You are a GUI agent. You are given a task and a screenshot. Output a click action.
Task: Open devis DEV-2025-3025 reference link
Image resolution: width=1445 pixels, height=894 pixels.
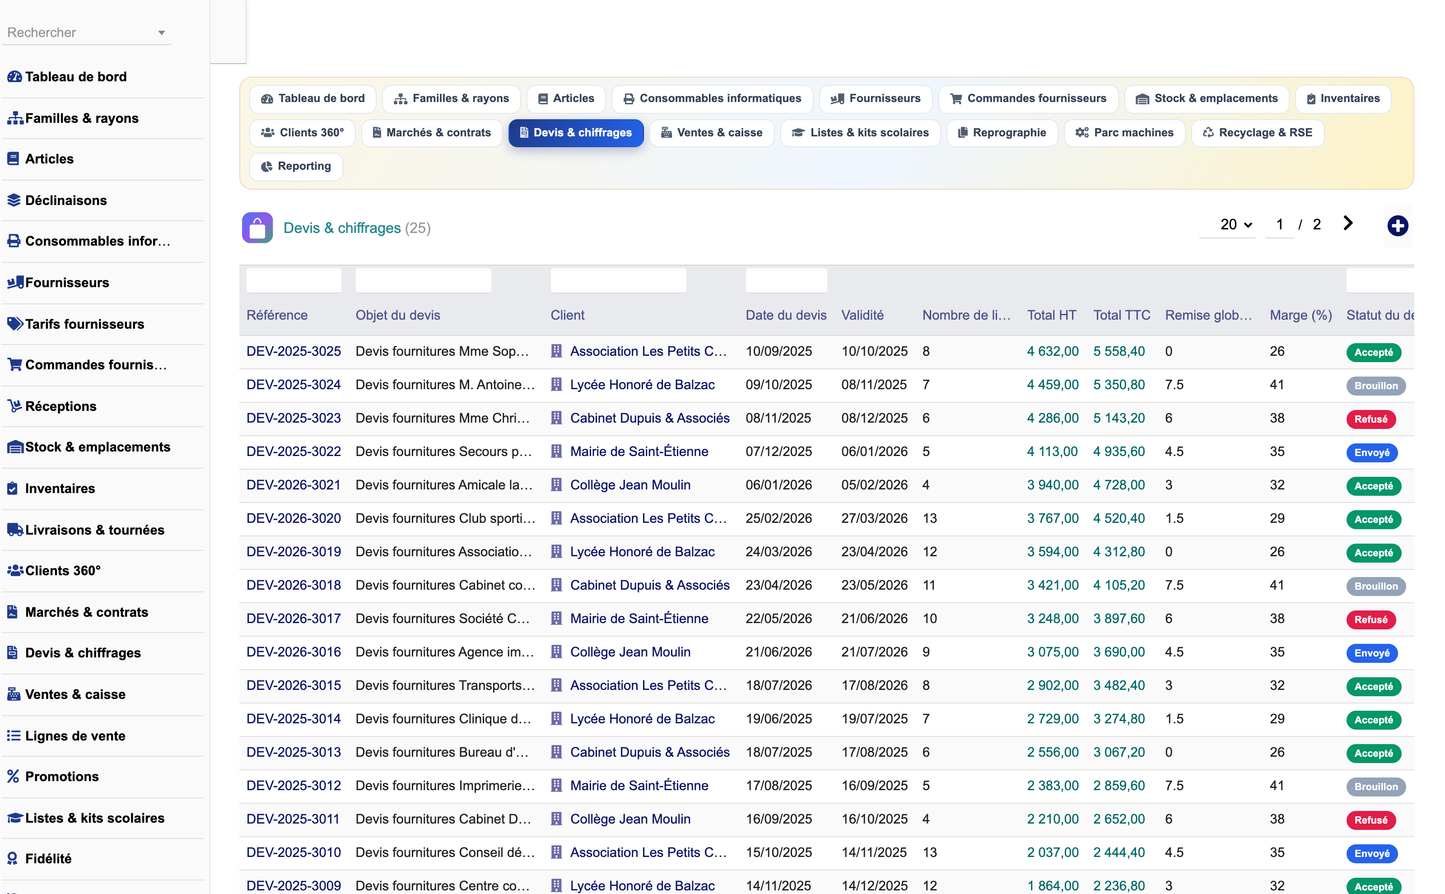pos(294,352)
